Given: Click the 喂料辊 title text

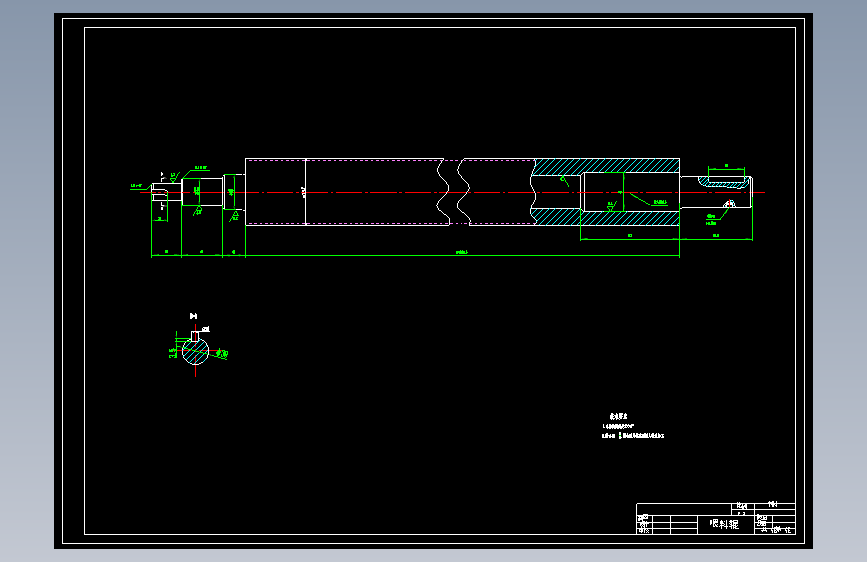Looking at the screenshot, I should 724,523.
